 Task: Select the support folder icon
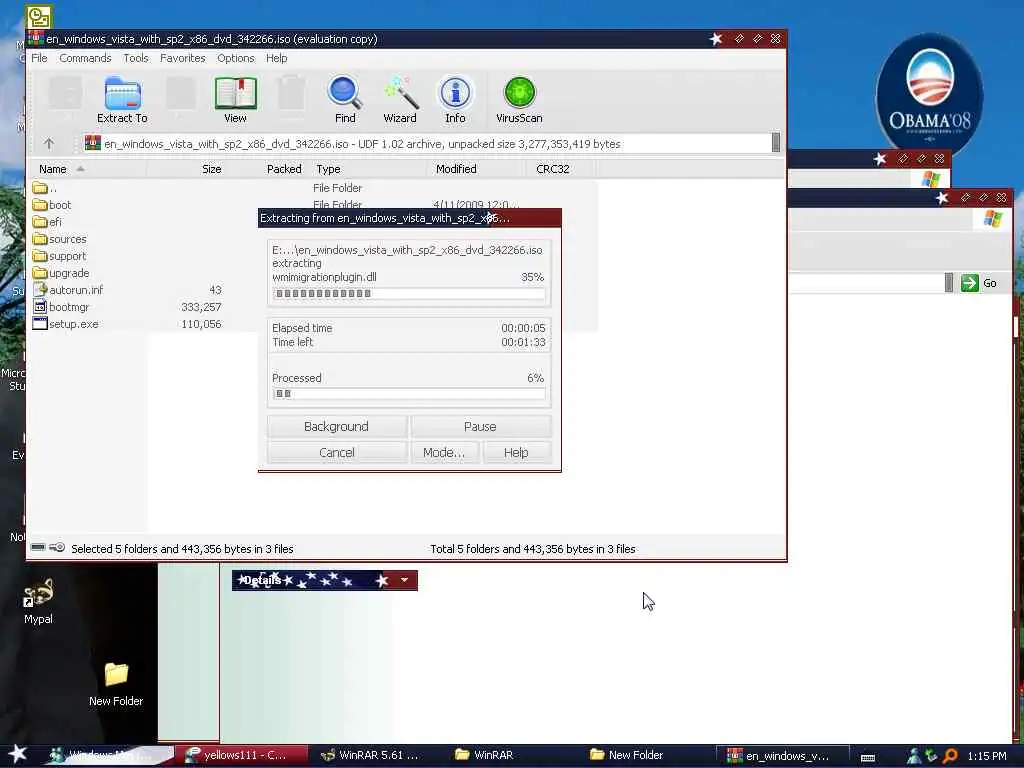coord(40,255)
